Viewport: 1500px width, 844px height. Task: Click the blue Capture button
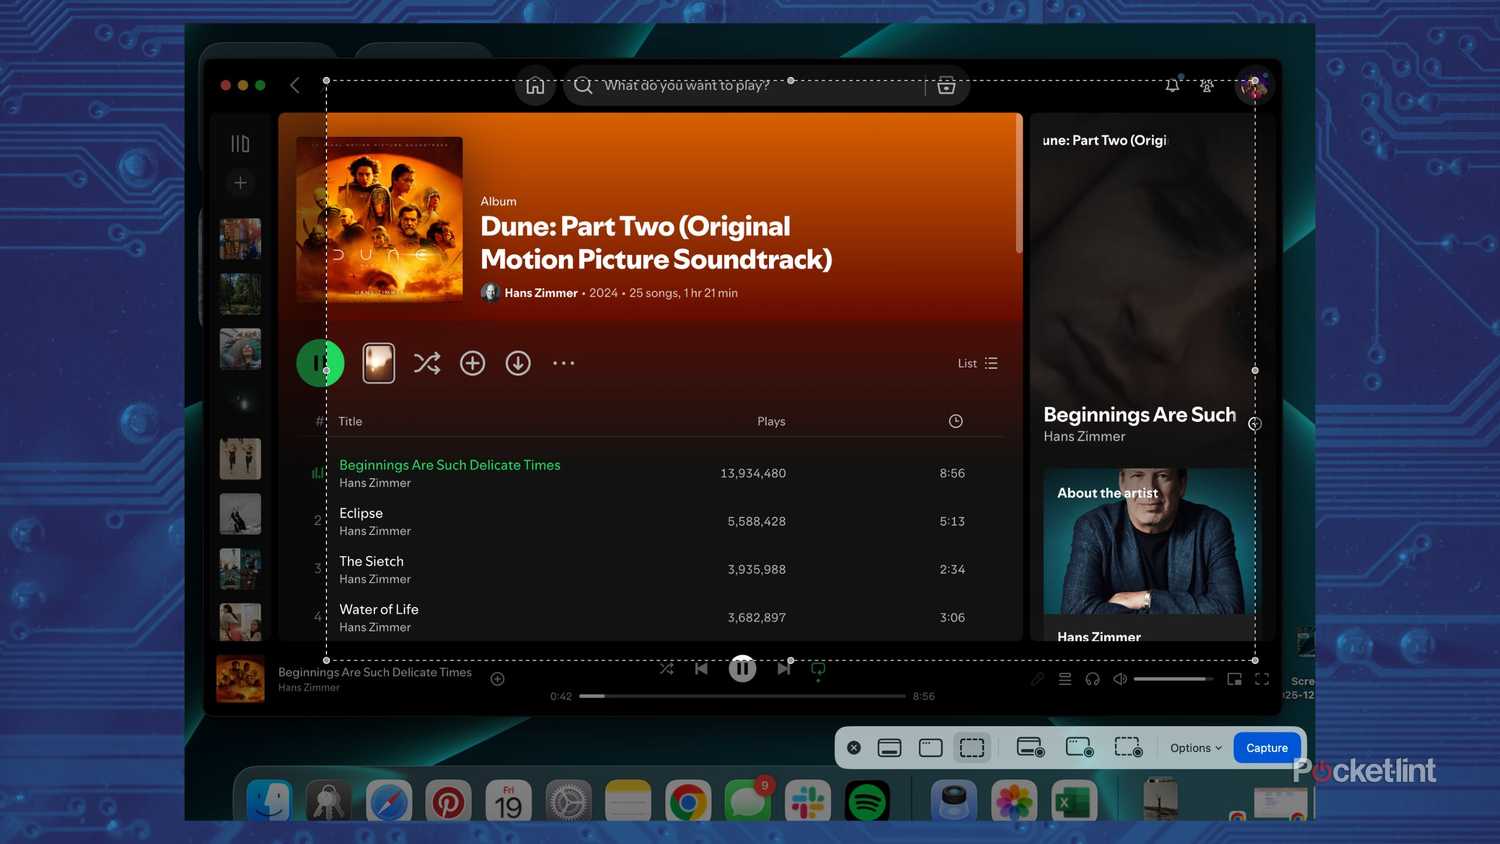point(1266,747)
